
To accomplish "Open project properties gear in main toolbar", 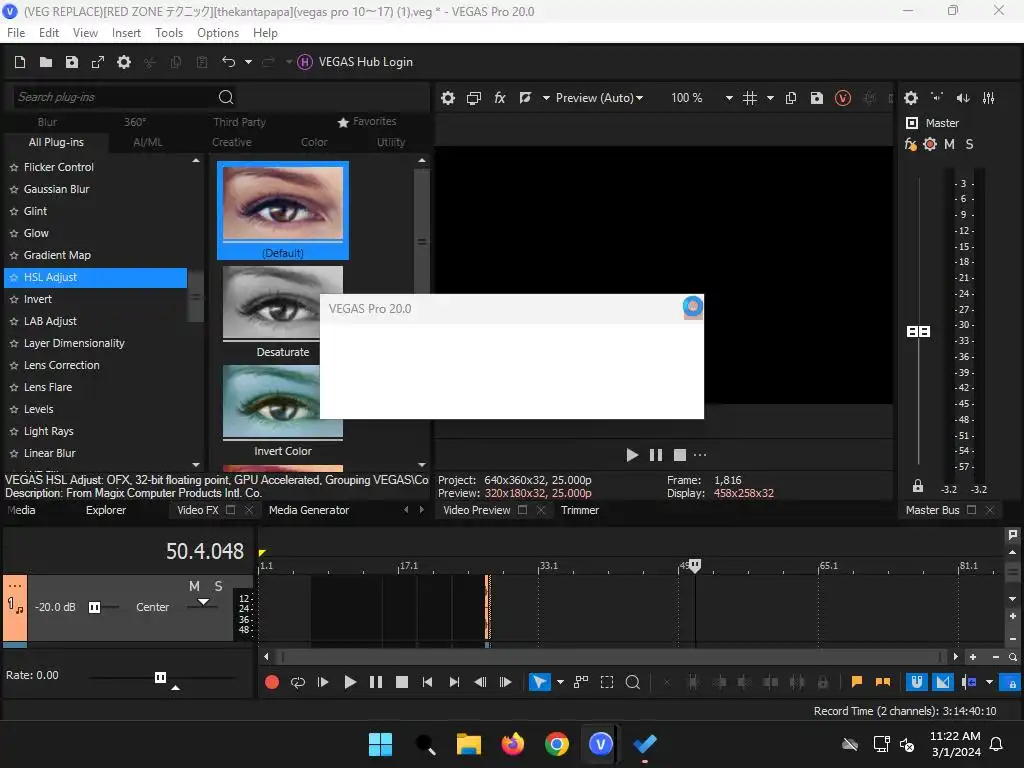I will [x=124, y=62].
